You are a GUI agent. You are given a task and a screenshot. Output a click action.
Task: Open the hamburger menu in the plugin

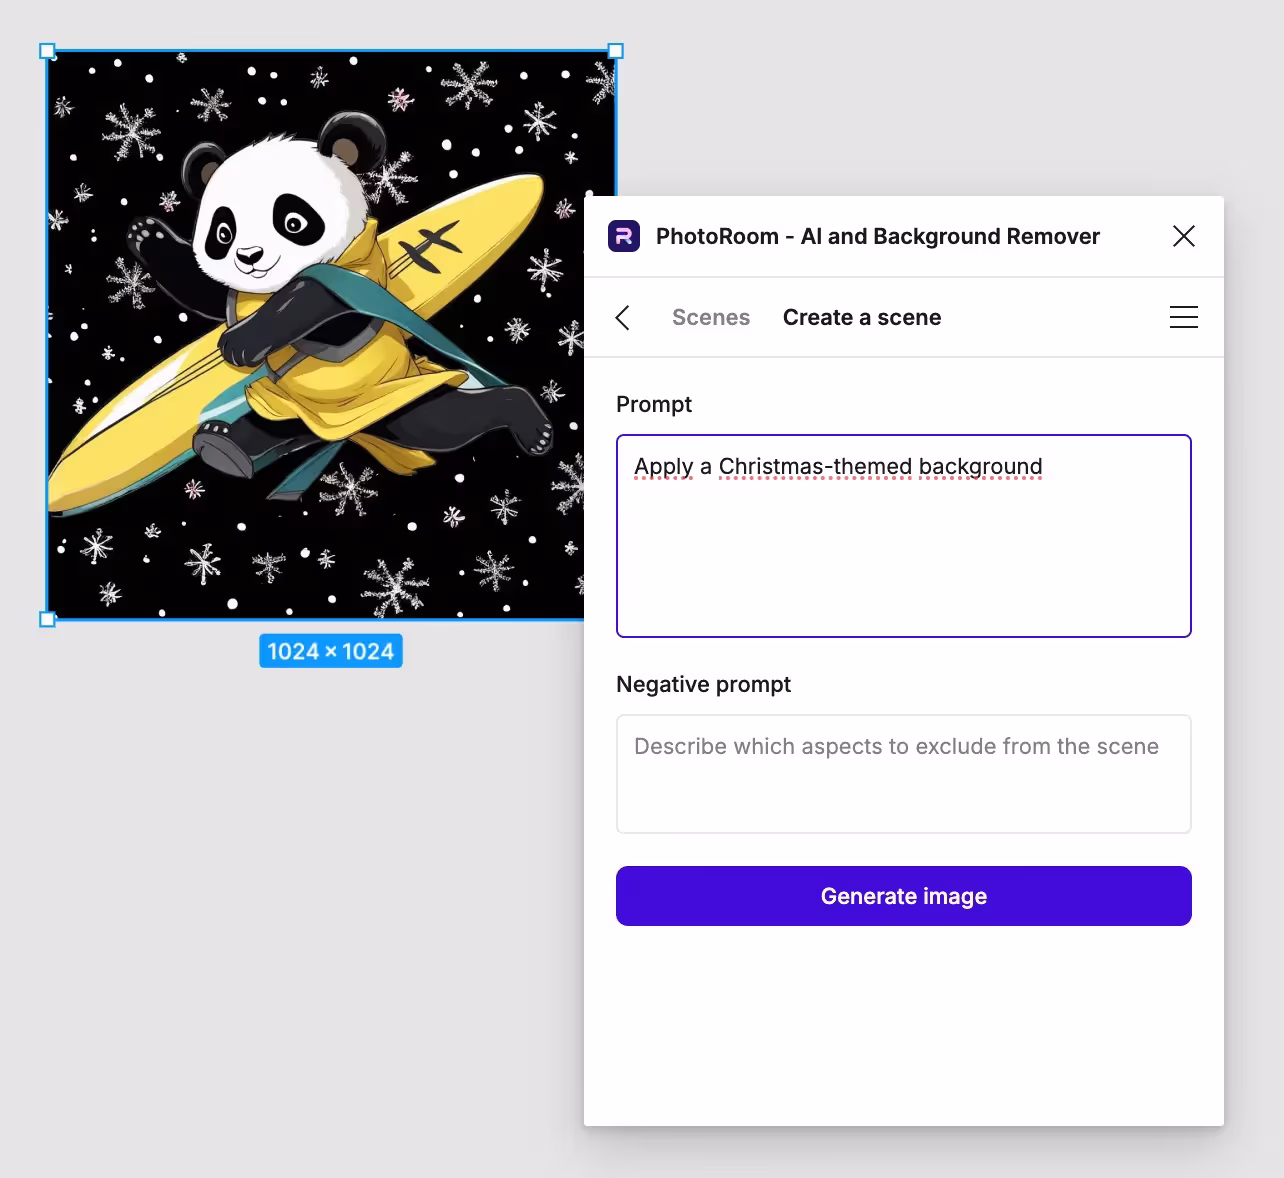[1183, 318]
